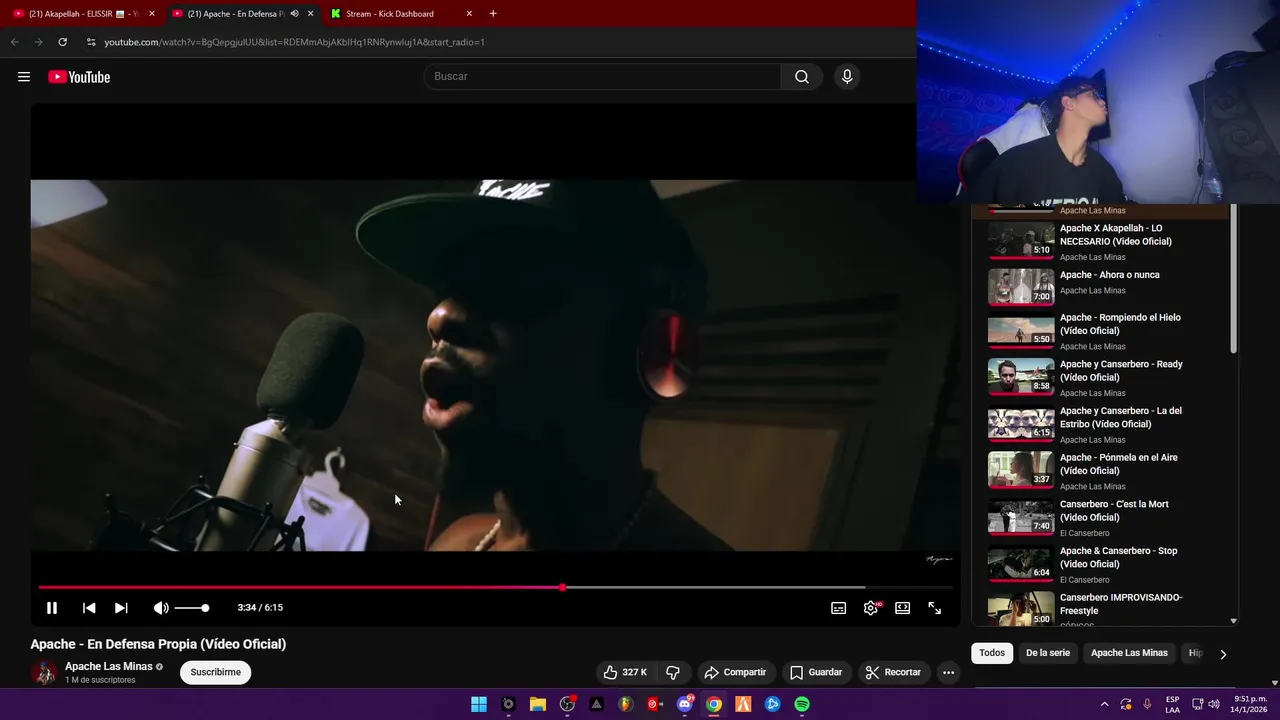Open File Explorer from the taskbar

point(537,704)
